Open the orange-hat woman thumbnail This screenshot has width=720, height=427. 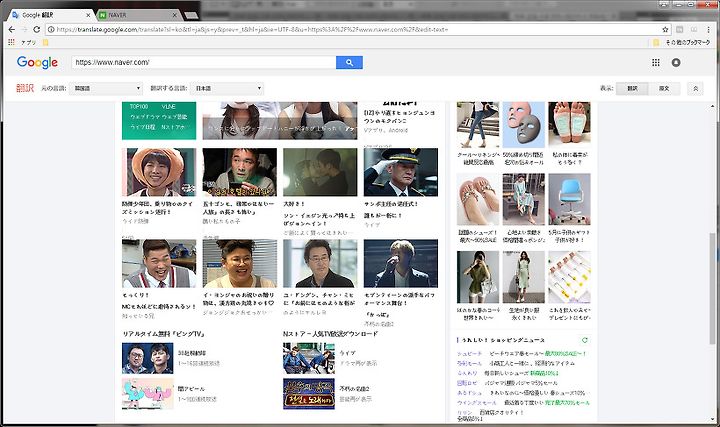pos(159,172)
